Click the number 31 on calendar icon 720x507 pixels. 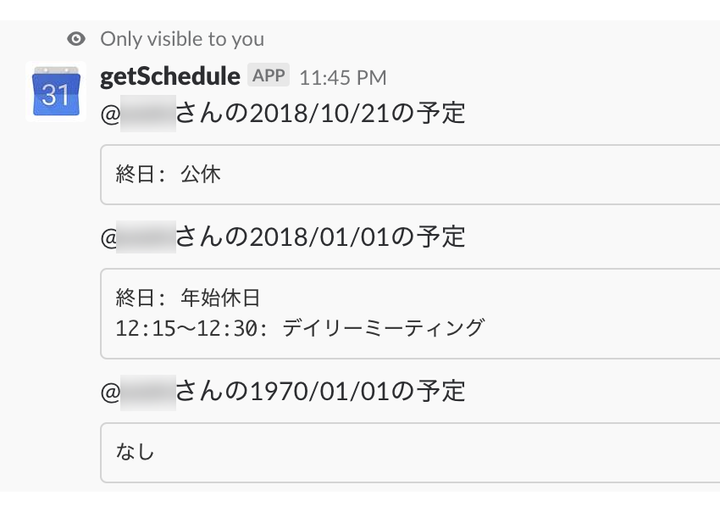(56, 97)
